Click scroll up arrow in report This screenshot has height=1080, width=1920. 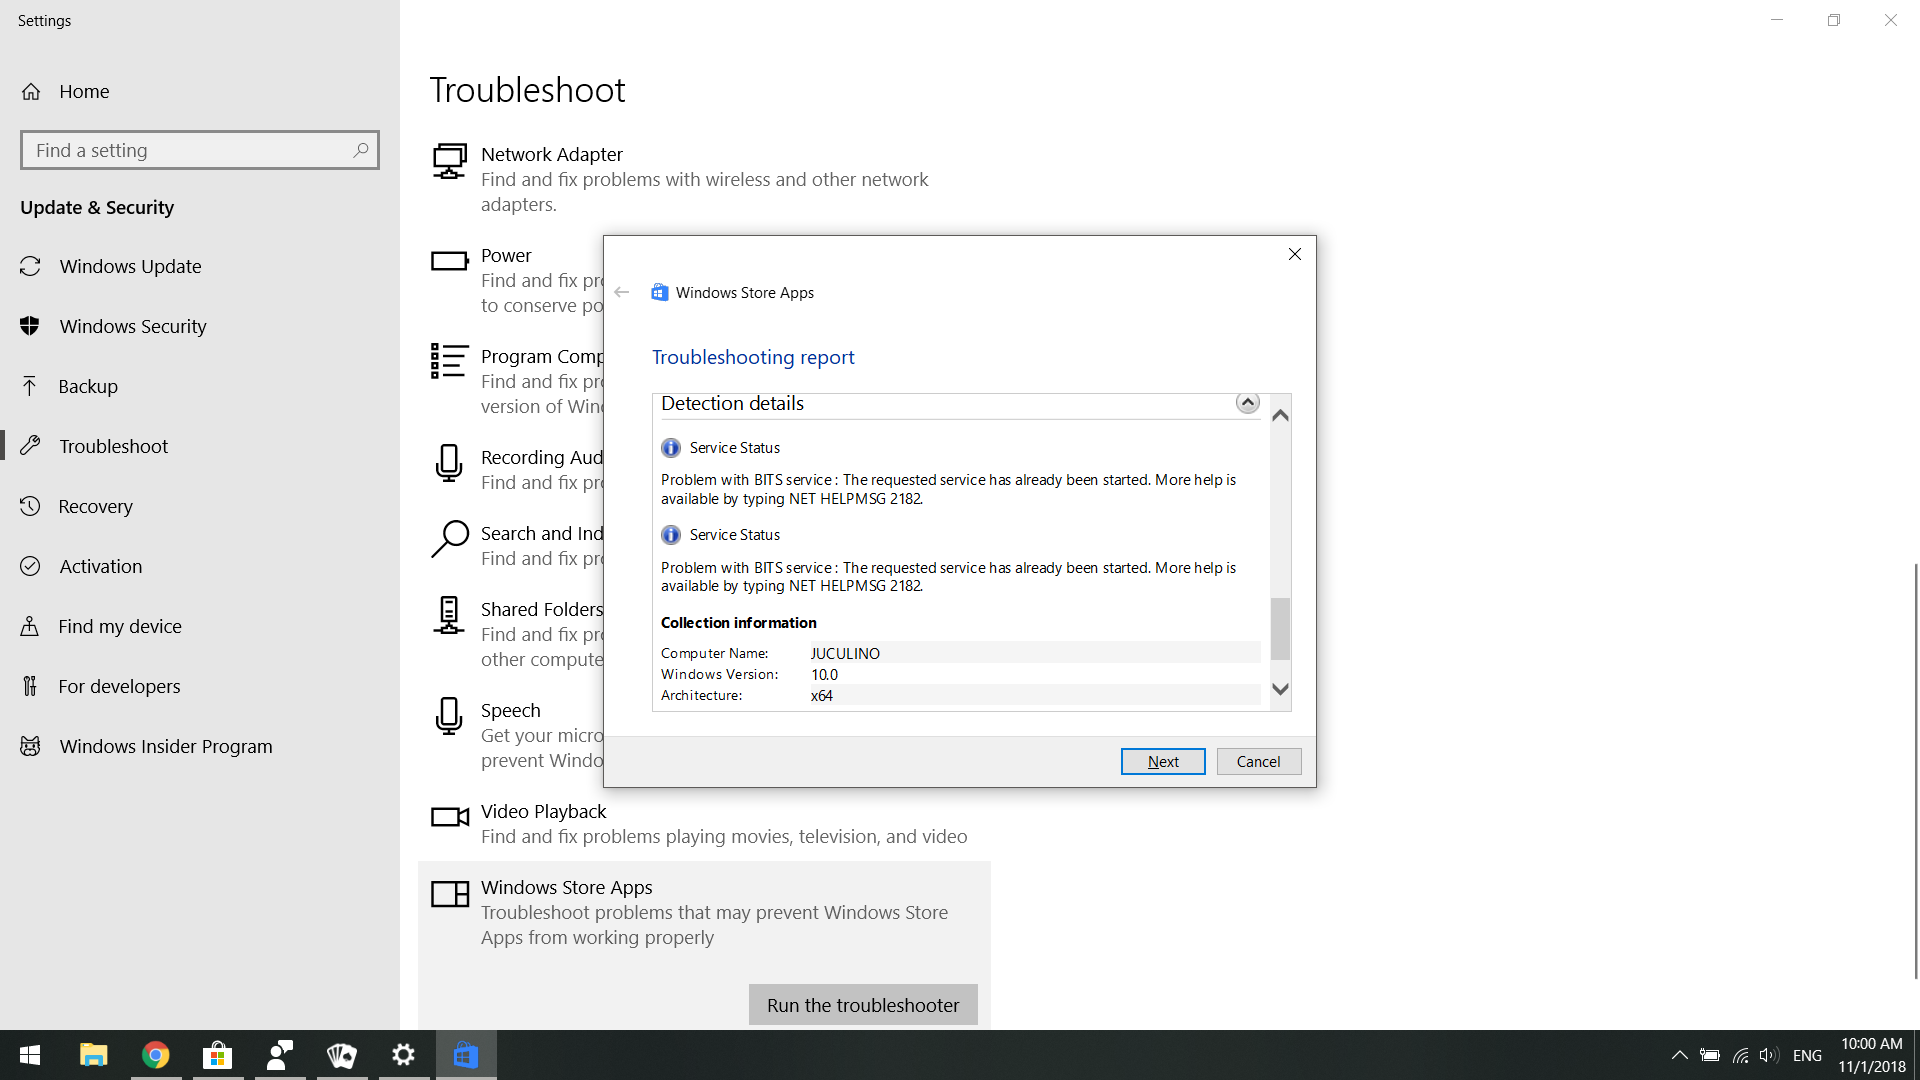coord(1280,415)
